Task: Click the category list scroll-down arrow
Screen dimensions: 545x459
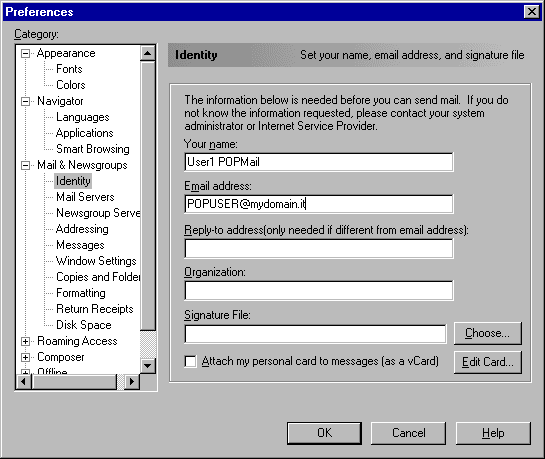Action: tap(148, 366)
